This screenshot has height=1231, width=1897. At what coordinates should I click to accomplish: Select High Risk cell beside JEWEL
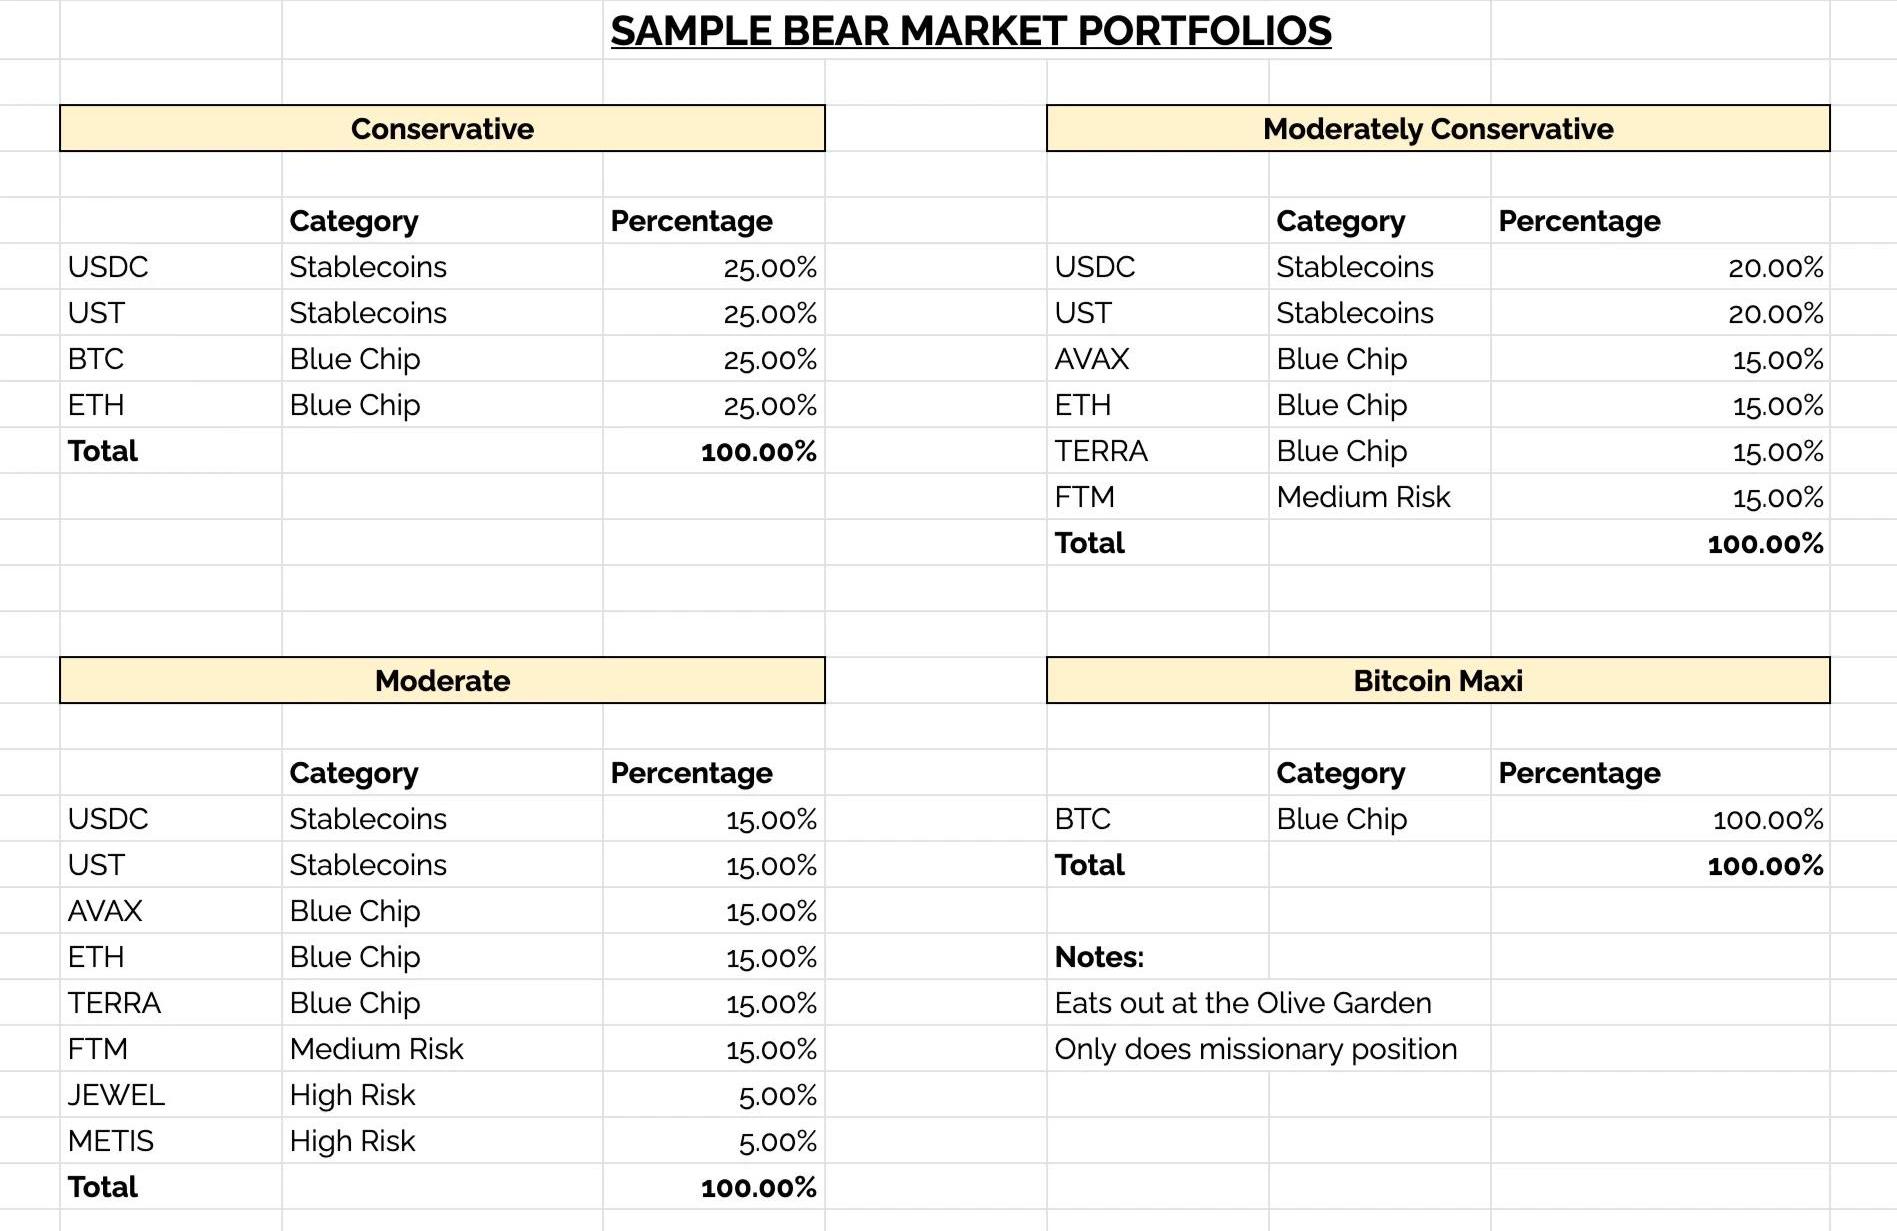pos(352,1095)
